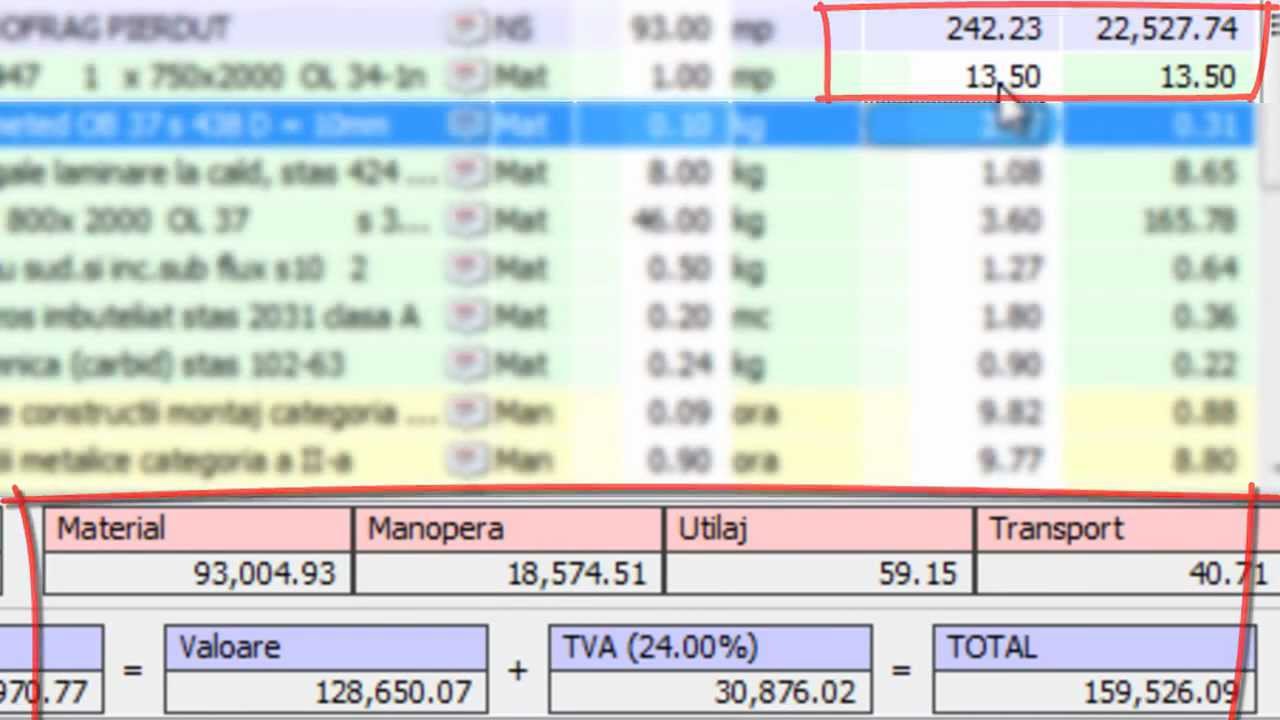This screenshot has height=720, width=1280.
Task: Select the row 750x2000 OL 34-1n
Action: (628, 77)
